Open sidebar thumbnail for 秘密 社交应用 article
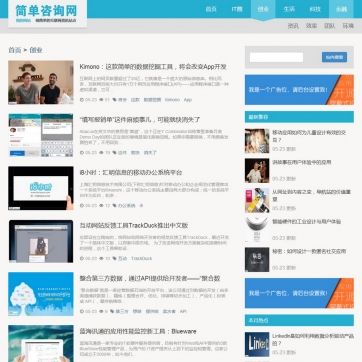This screenshot has width=362, height=362. point(257,260)
